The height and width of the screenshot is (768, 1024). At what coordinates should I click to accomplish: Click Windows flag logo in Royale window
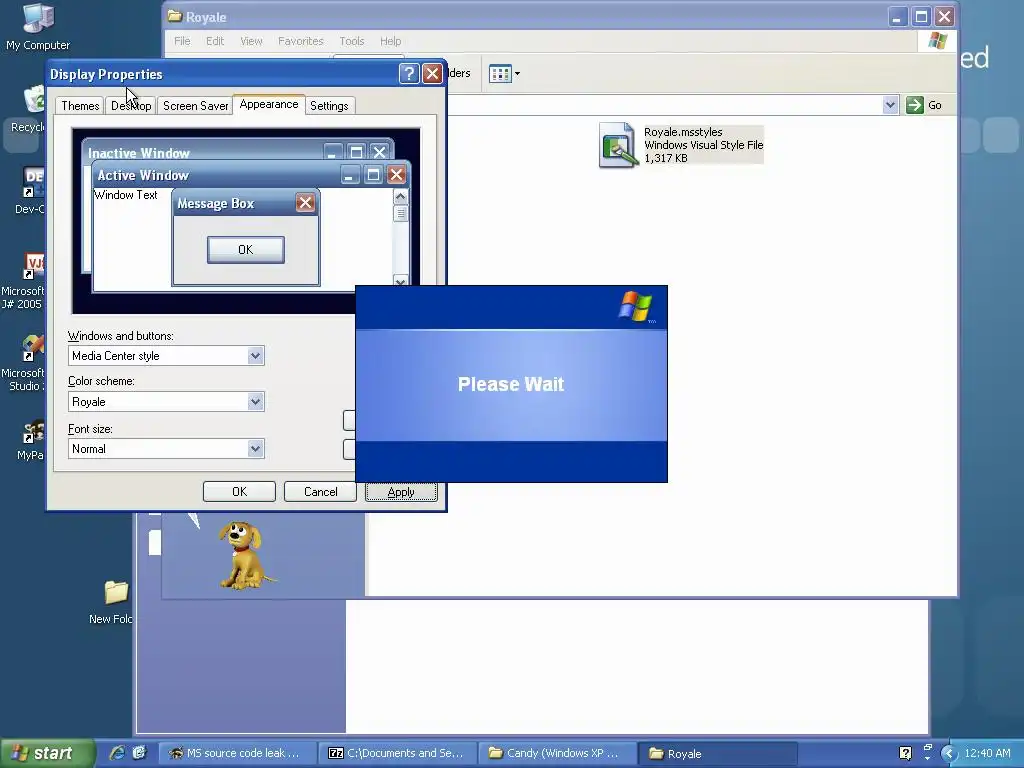938,41
